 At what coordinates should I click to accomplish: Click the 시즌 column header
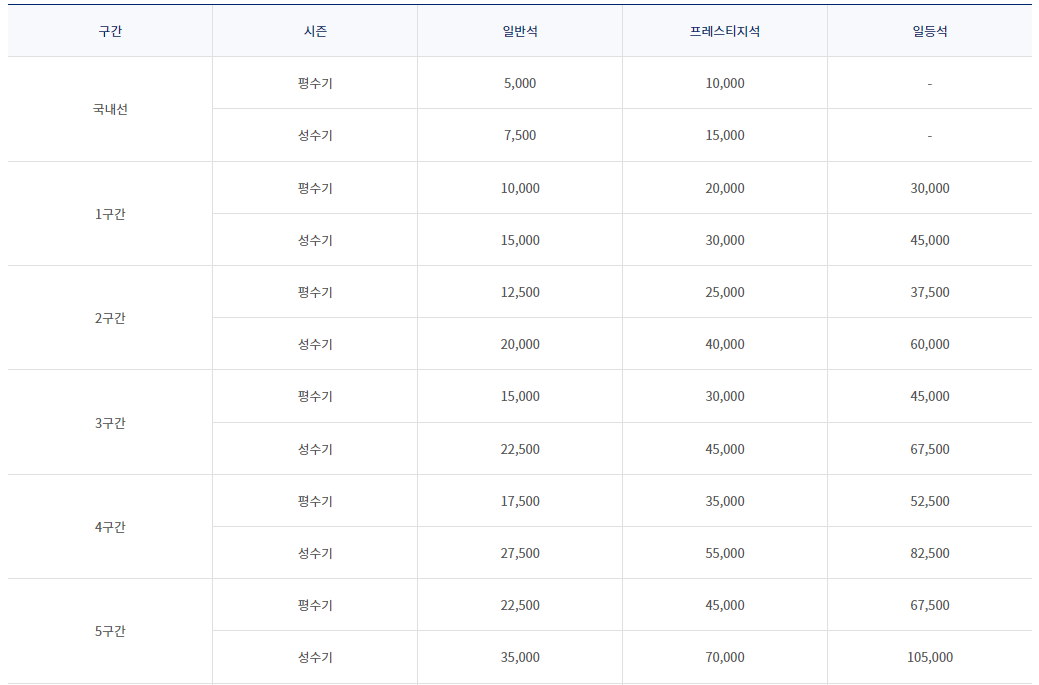314,31
